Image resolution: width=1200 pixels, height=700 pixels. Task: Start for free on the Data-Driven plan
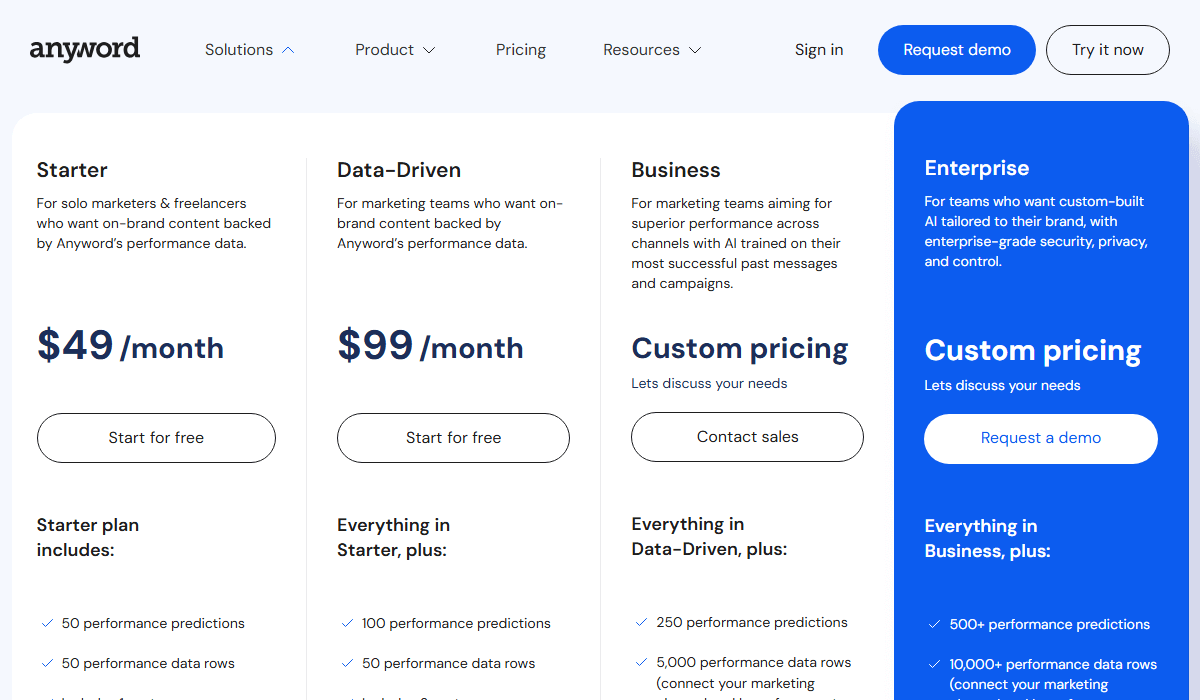click(453, 437)
